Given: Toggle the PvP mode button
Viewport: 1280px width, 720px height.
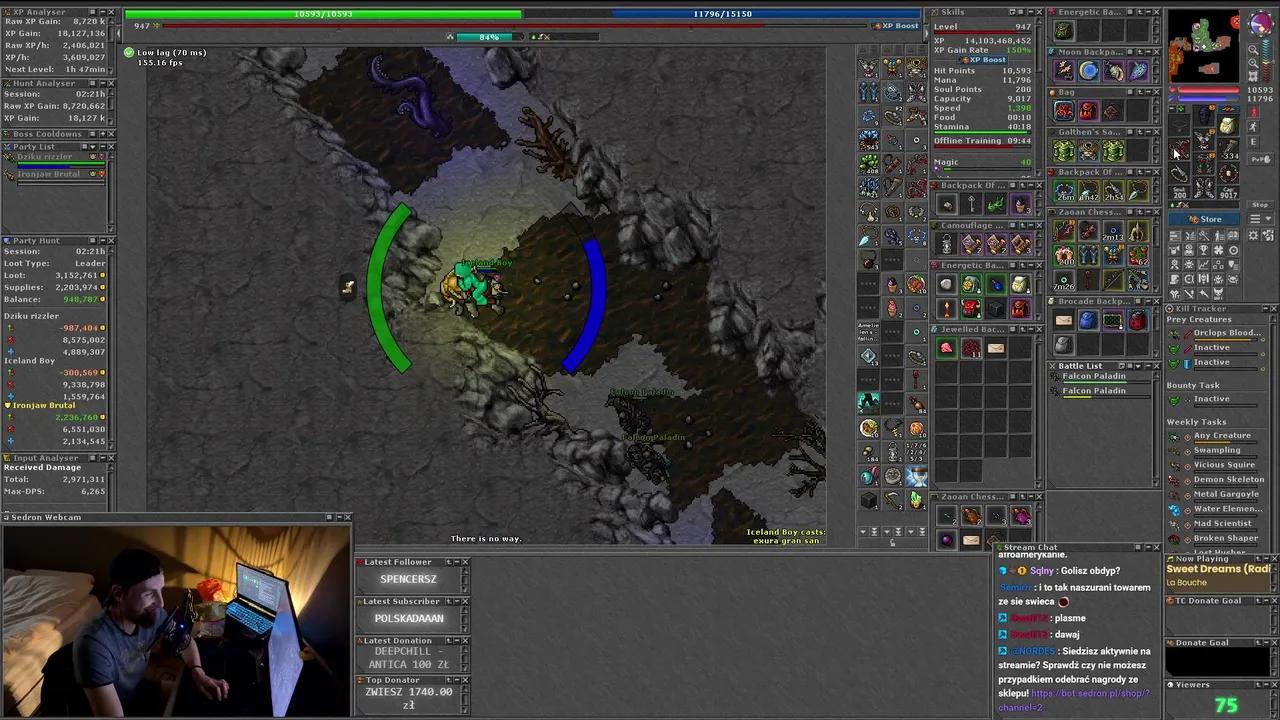Looking at the screenshot, I should 1260,159.
